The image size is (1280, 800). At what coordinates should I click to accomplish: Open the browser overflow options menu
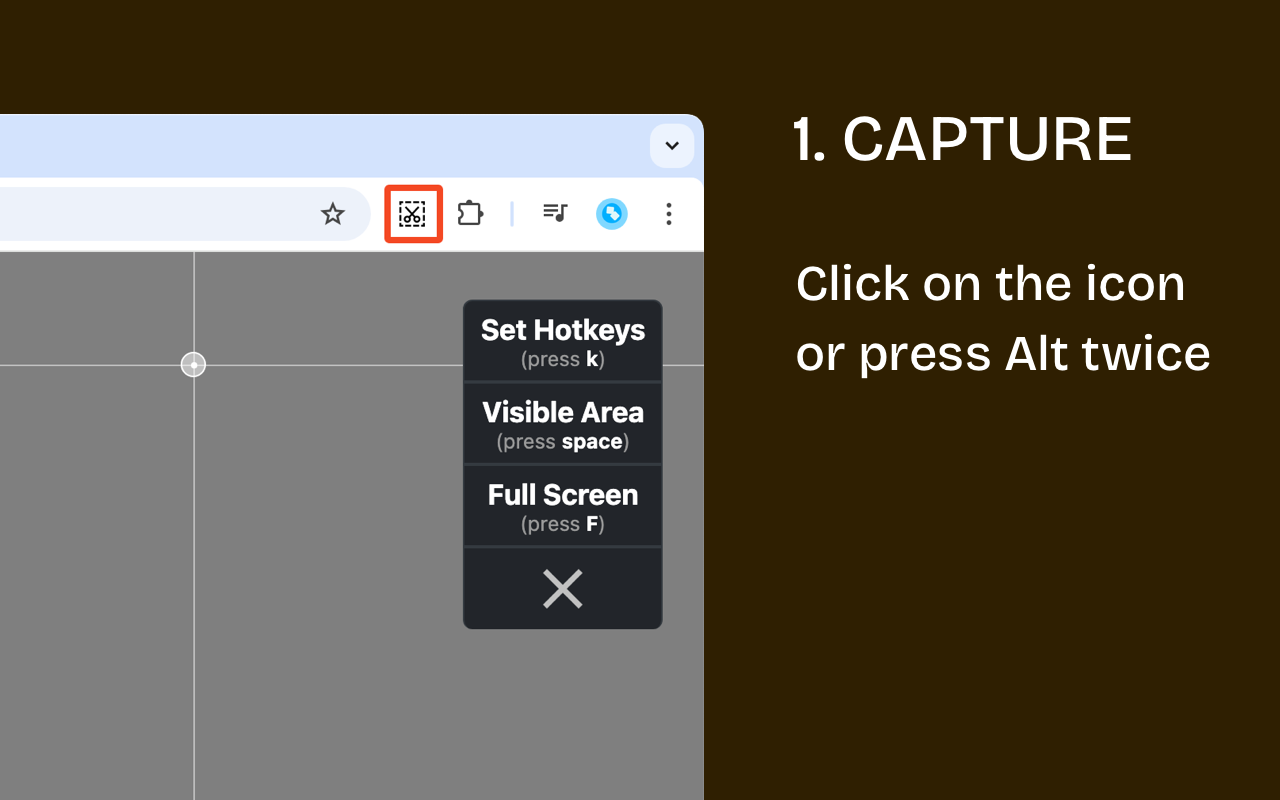click(668, 213)
